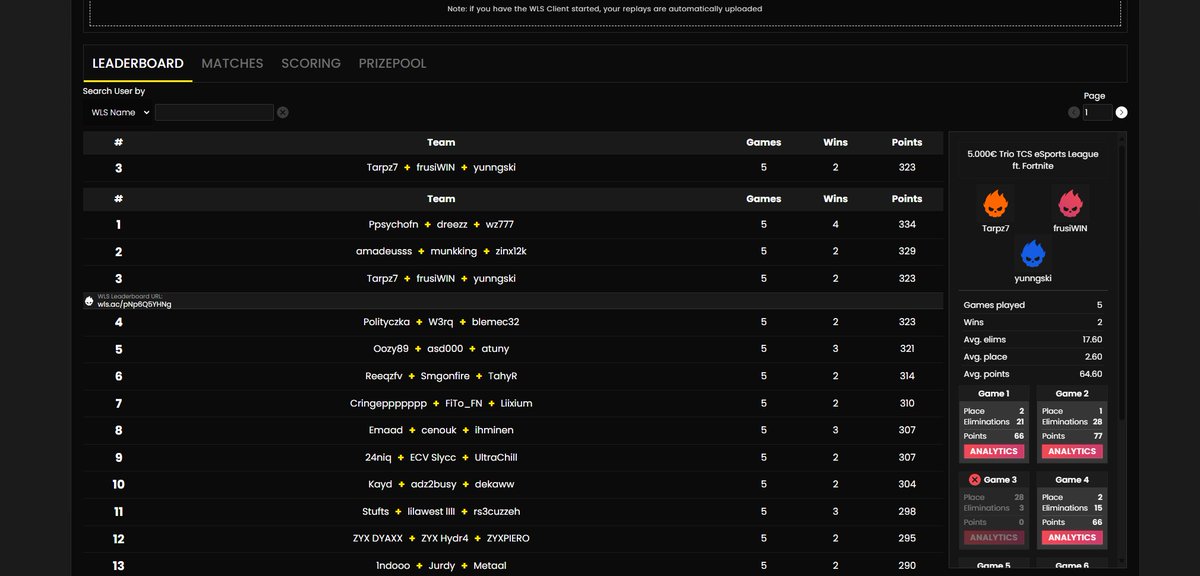Click the WLS skull logo by the leaderboard URL
Viewport: 1200px width, 576px height.
click(x=89, y=300)
